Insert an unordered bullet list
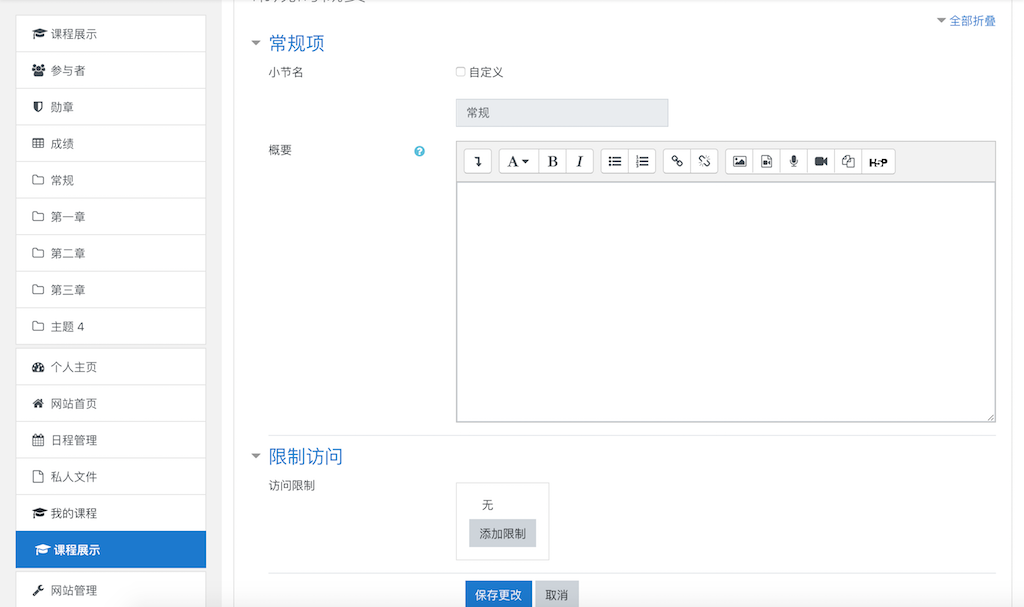The image size is (1024, 607). (615, 161)
